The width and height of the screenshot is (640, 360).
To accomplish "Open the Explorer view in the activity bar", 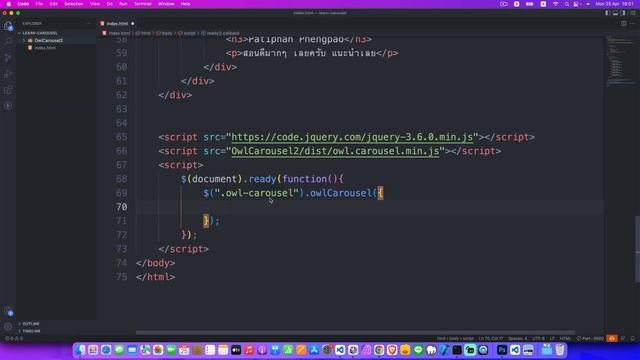I will (8, 26).
